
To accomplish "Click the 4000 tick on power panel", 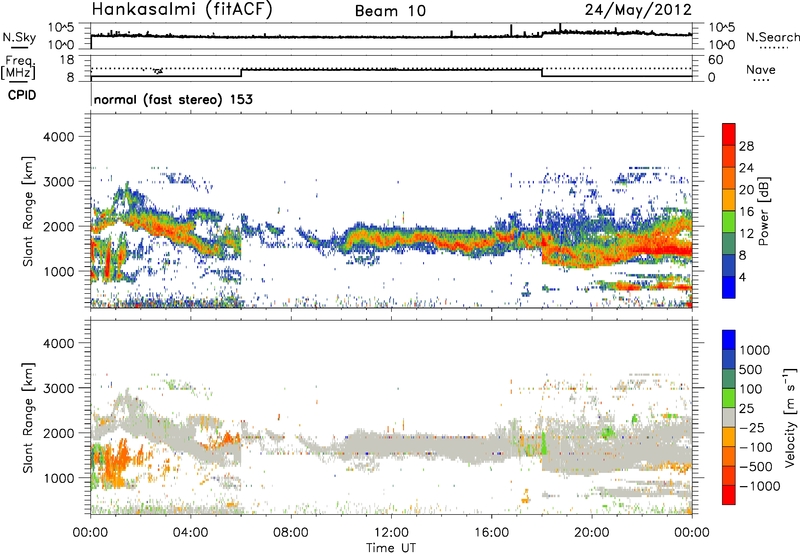I will [x=59, y=137].
